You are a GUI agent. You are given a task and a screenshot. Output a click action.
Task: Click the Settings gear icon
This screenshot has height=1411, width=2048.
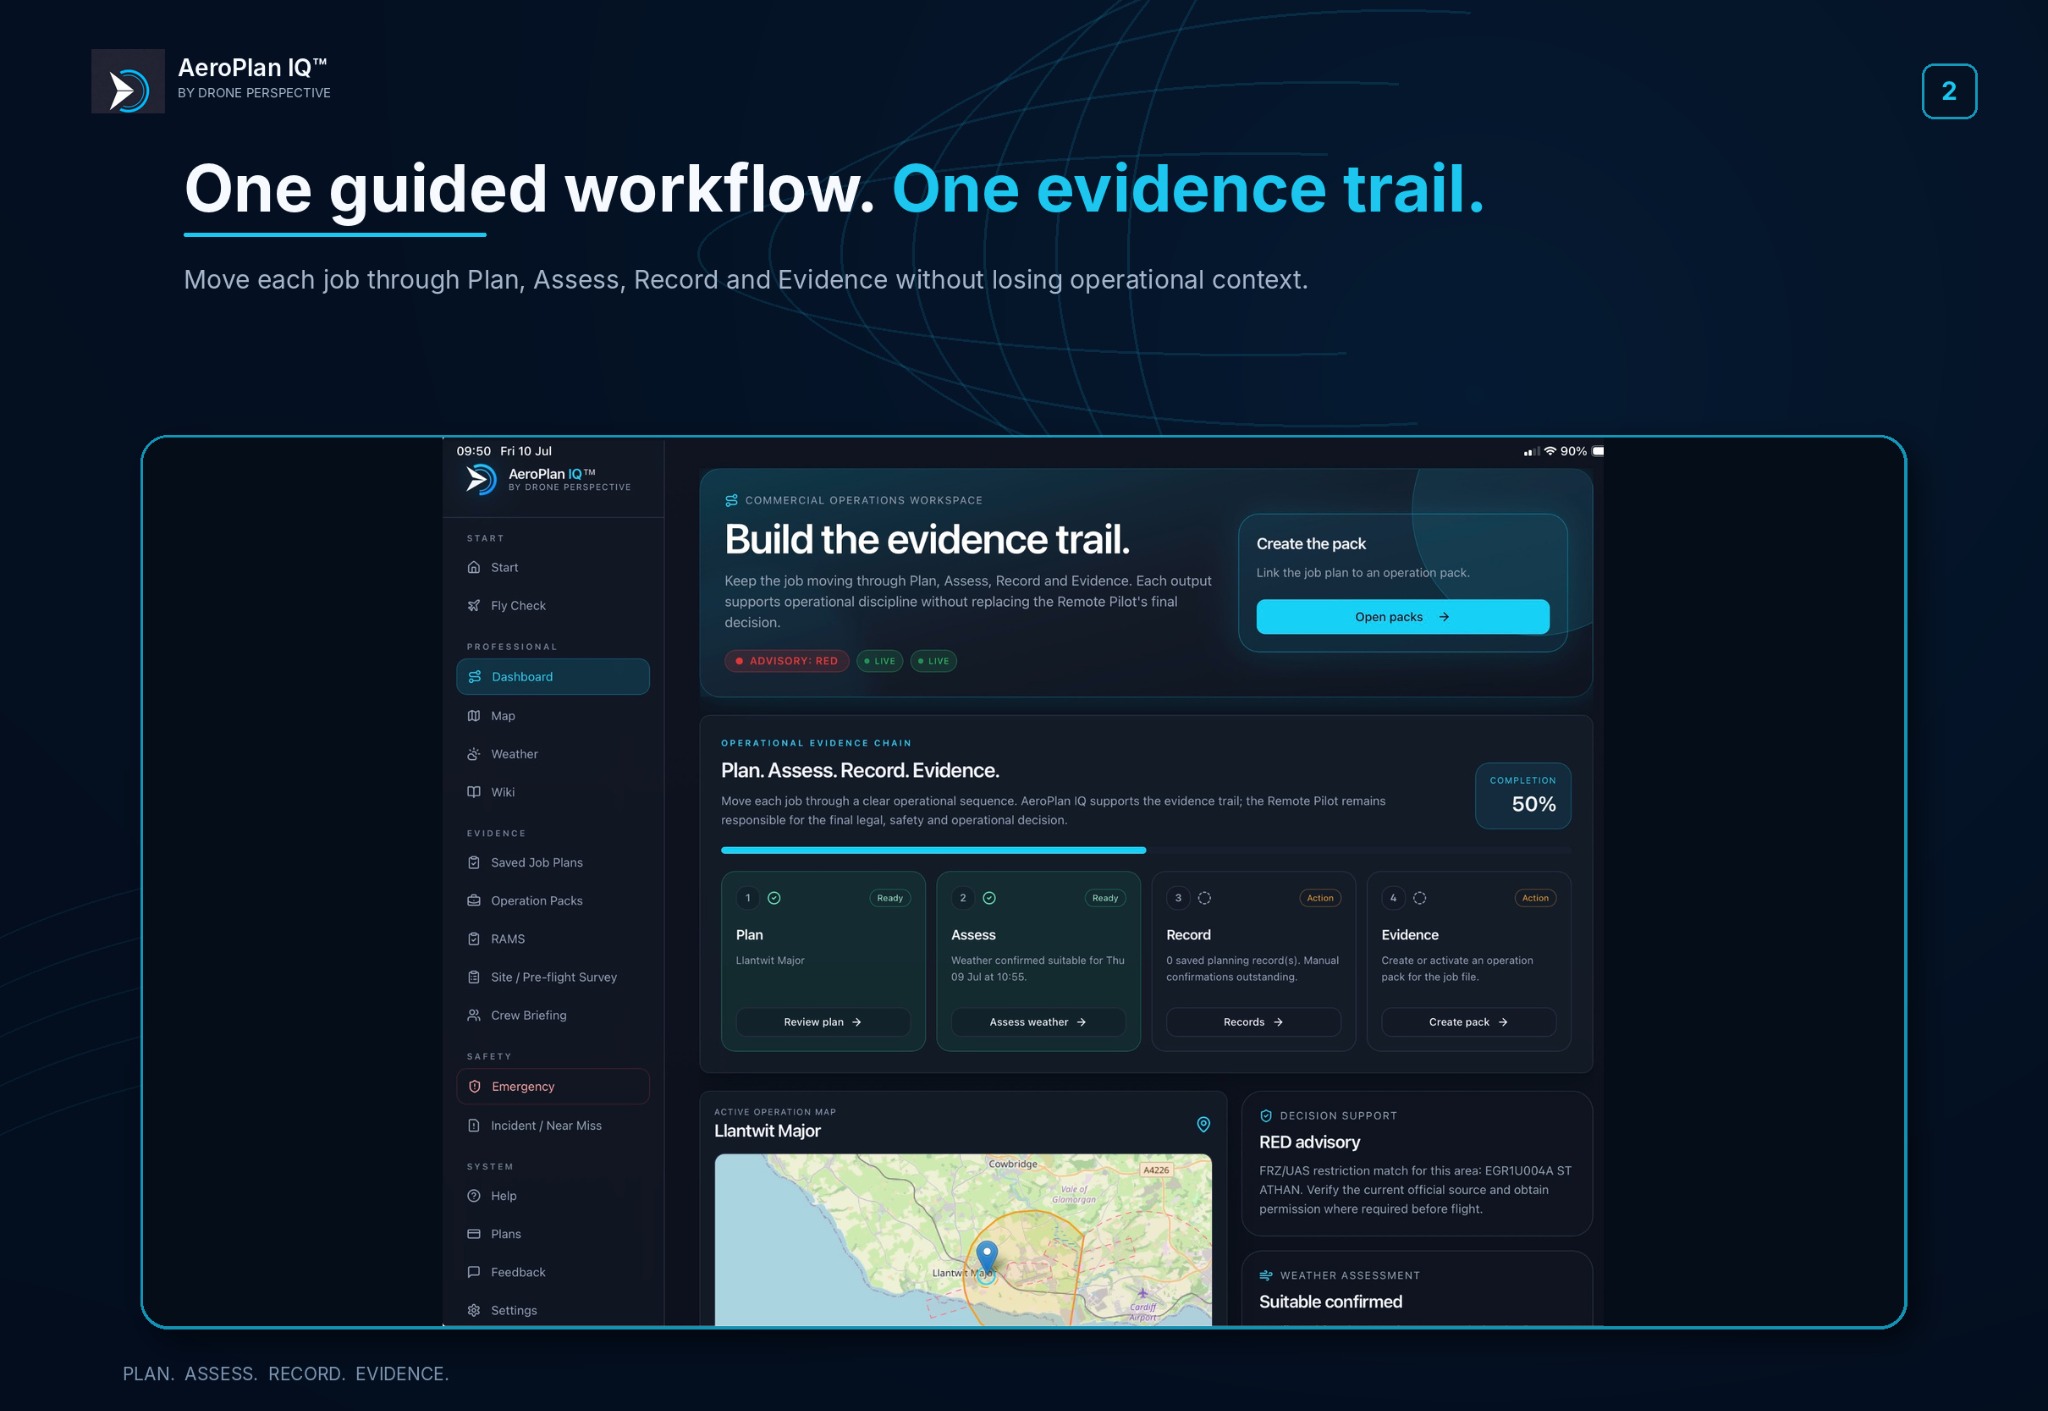click(x=474, y=1309)
